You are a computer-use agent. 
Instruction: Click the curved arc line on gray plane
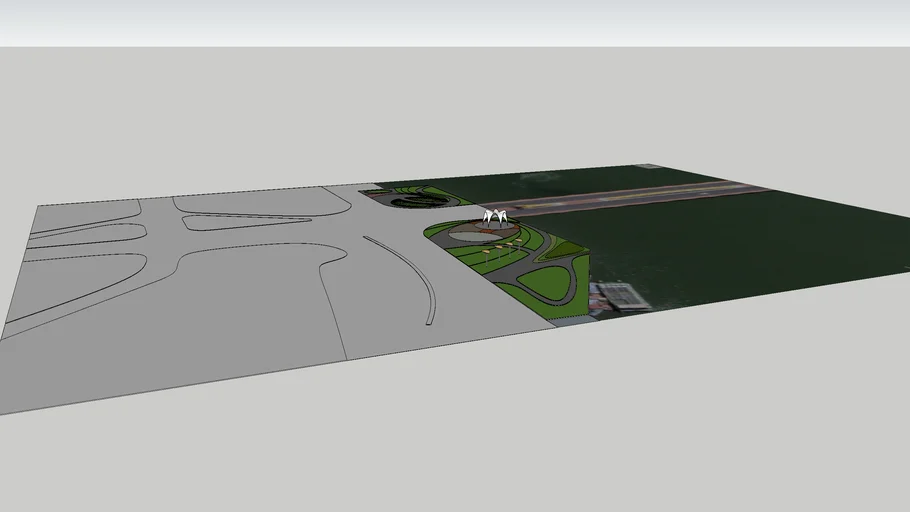(x=412, y=272)
